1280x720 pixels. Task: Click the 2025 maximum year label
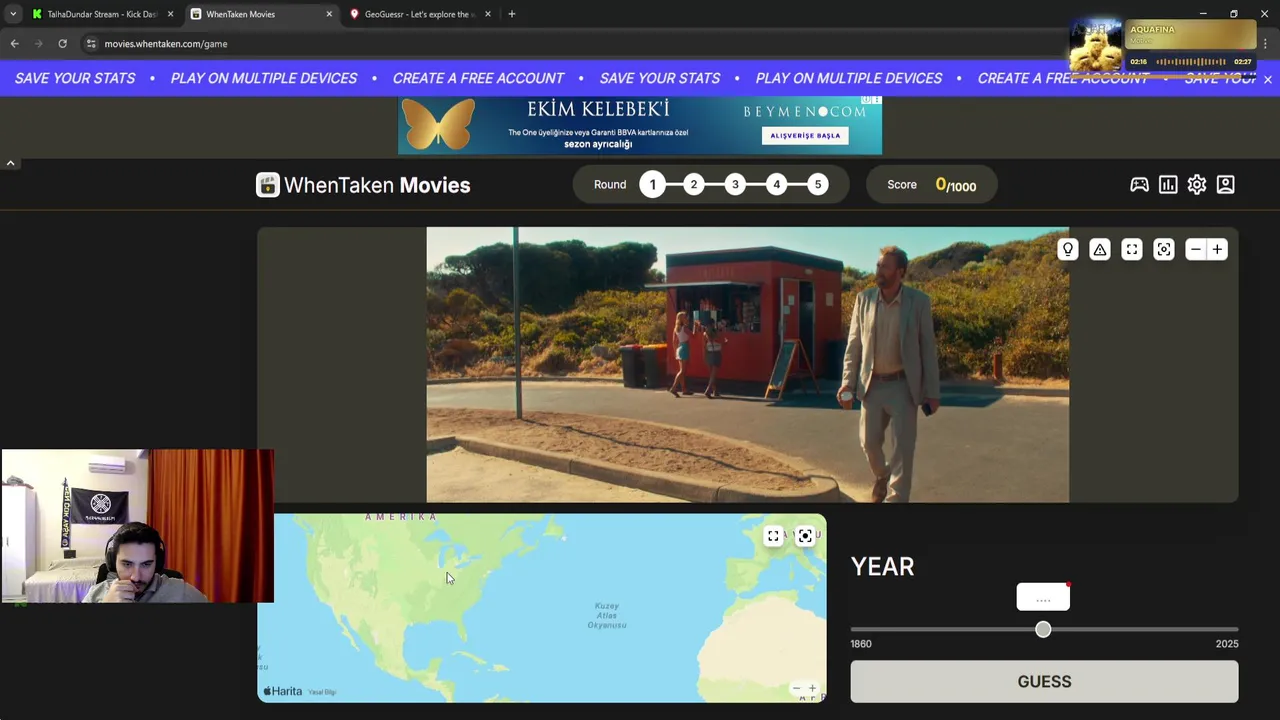tap(1227, 644)
